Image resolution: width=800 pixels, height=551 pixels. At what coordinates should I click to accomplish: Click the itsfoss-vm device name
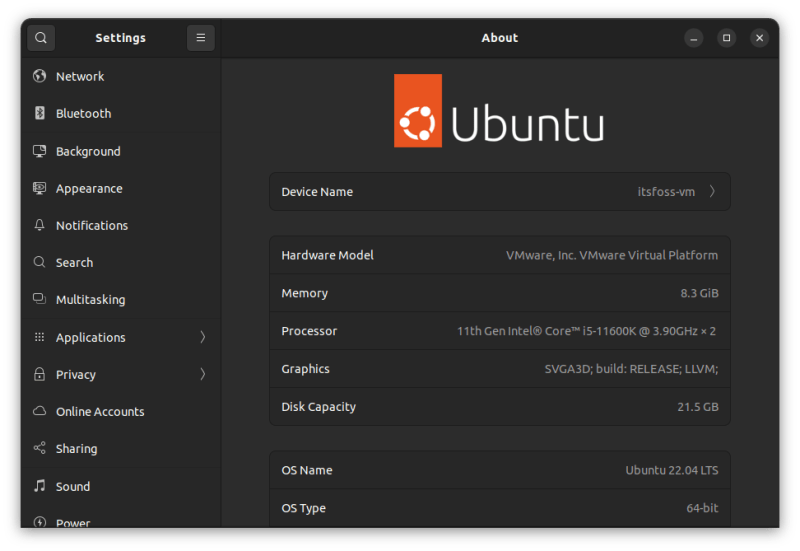666,192
